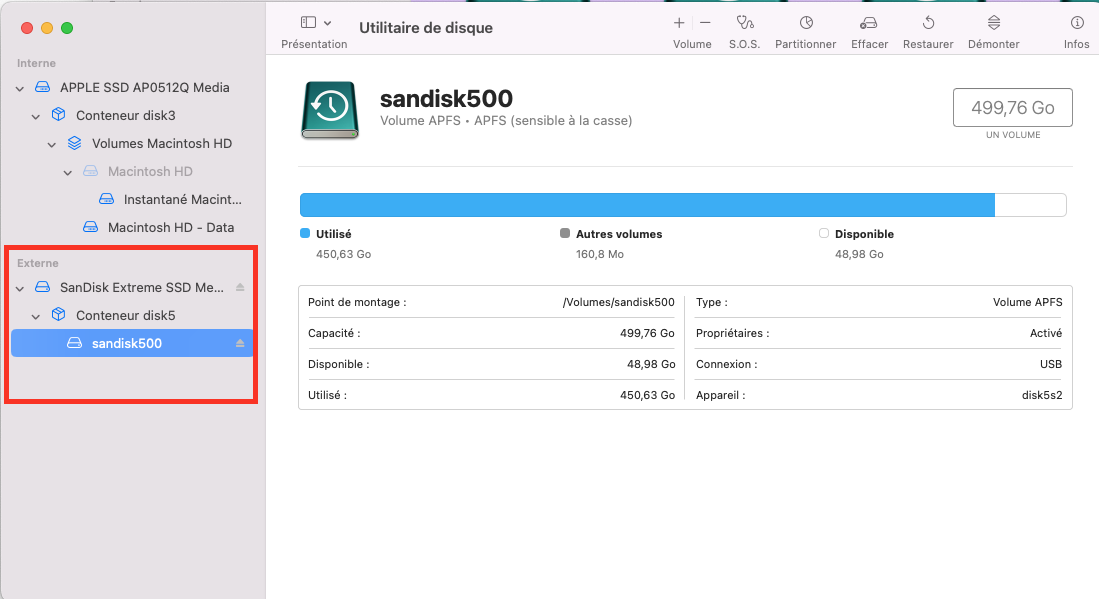
Task: Open the Présentation sidebar view menu
Action: [315, 23]
